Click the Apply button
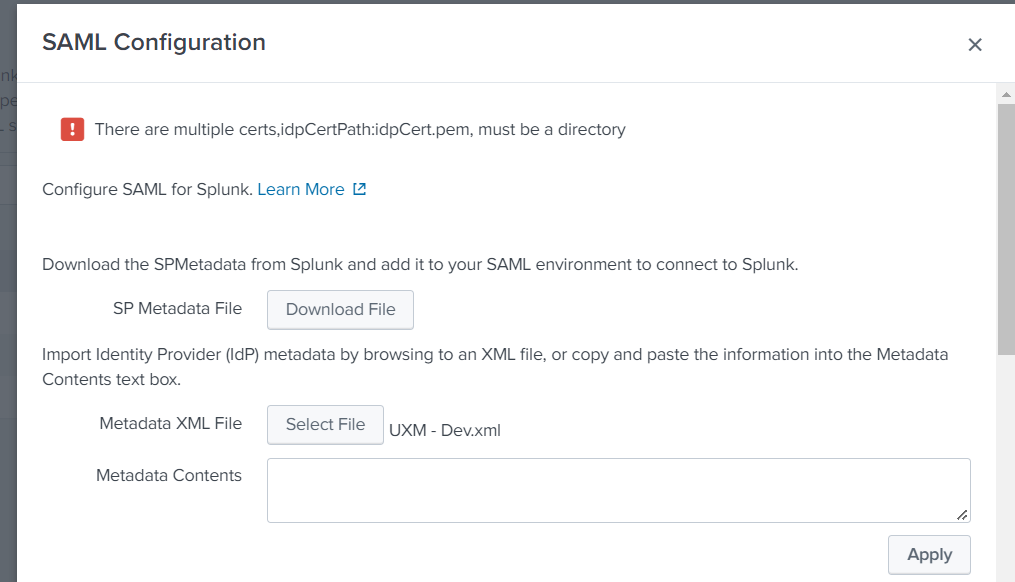This screenshot has height=582, width=1015. 929,554
